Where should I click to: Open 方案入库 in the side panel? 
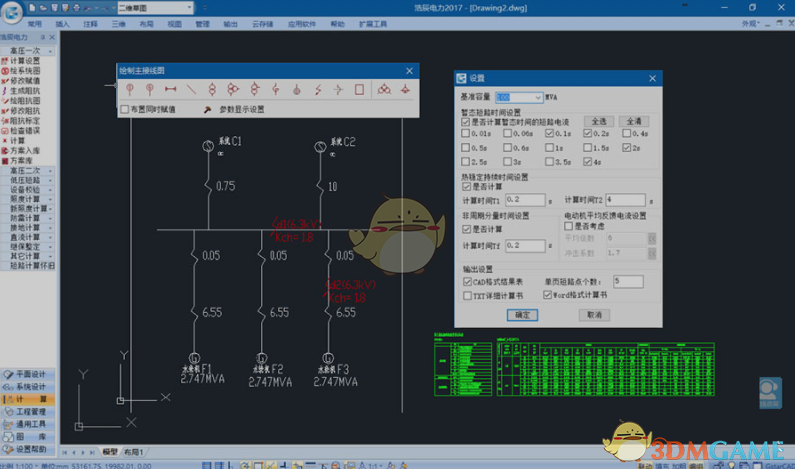point(25,151)
